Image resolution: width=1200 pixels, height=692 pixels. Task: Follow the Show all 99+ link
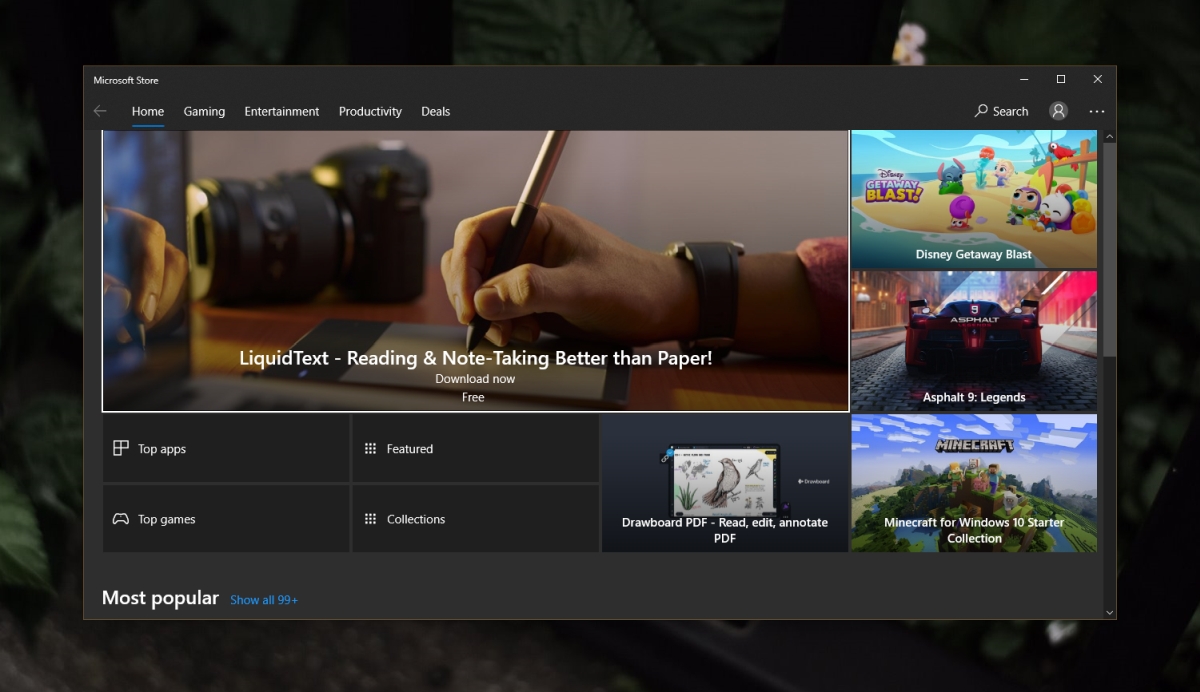click(x=264, y=600)
